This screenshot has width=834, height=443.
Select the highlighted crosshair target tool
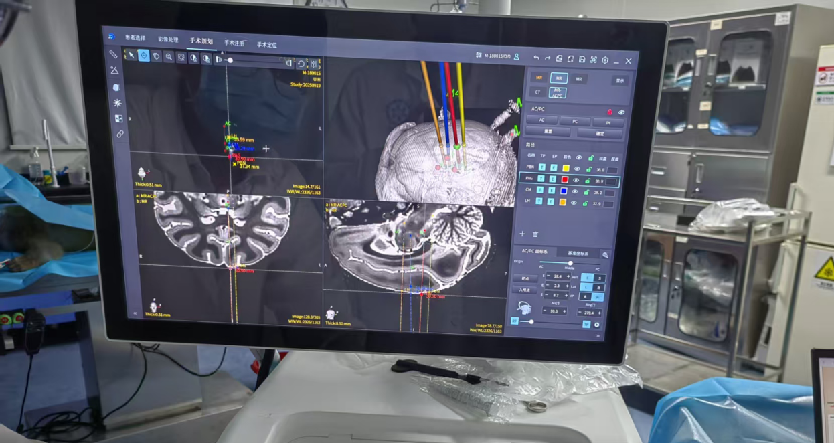(143, 55)
